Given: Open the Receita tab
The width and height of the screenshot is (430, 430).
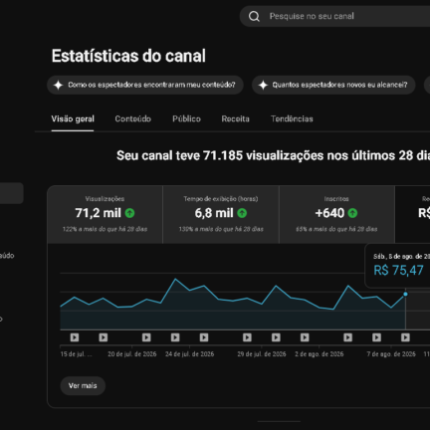Looking at the screenshot, I should click(x=235, y=119).
